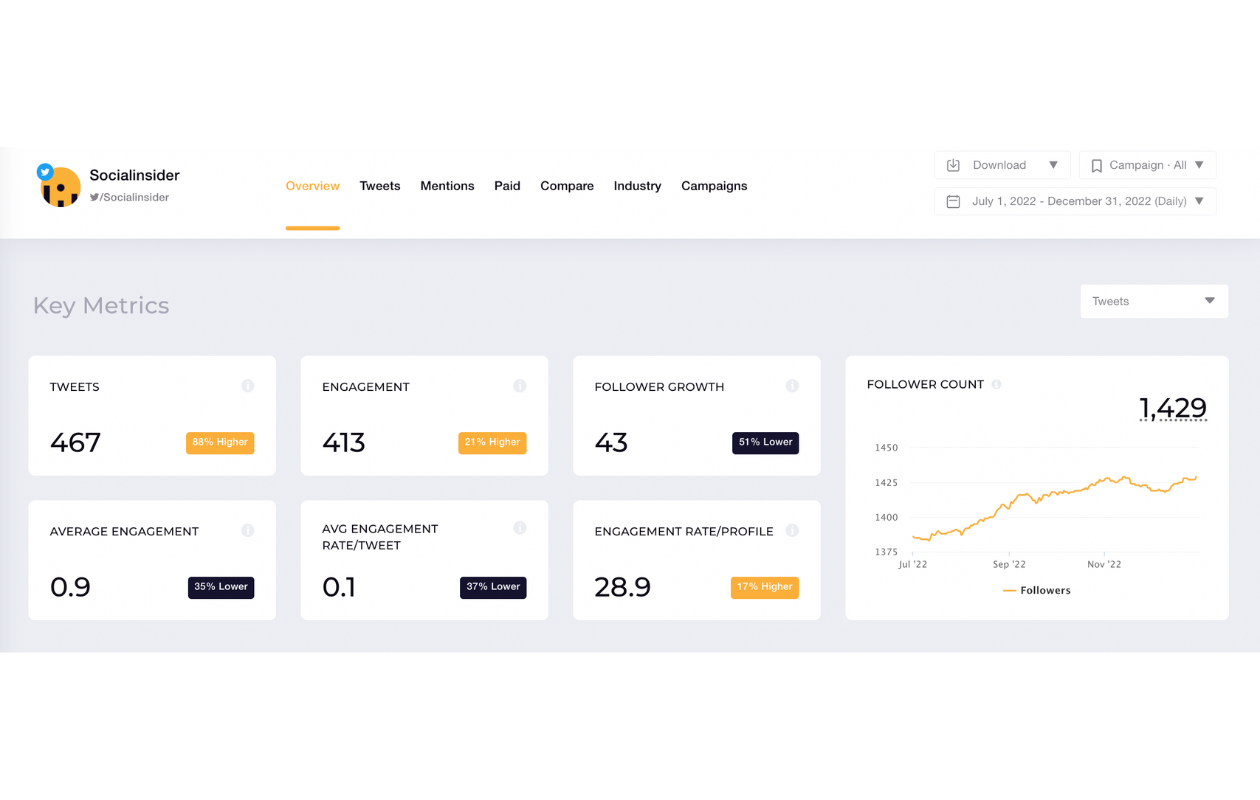Screen dimensions: 1260x800
Task: Click the July 1 – December 31 date text
Action: point(1079,201)
